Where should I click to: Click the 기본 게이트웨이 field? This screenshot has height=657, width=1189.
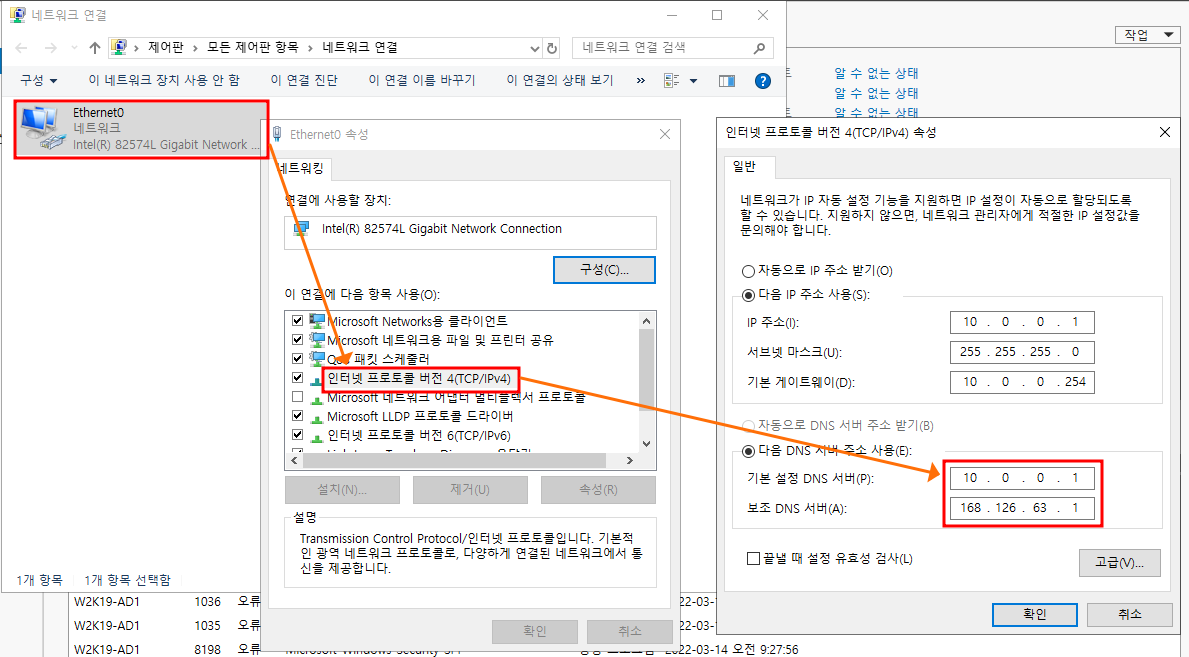click(1021, 382)
